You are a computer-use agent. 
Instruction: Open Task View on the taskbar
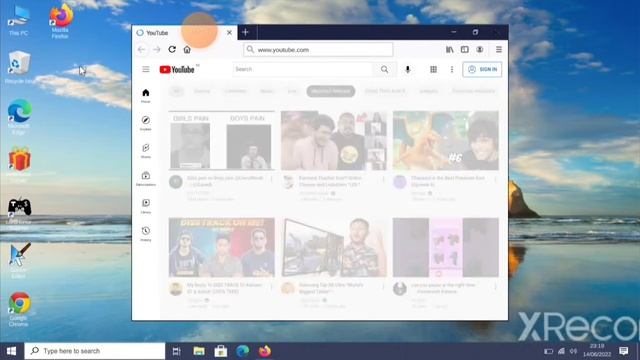176,351
